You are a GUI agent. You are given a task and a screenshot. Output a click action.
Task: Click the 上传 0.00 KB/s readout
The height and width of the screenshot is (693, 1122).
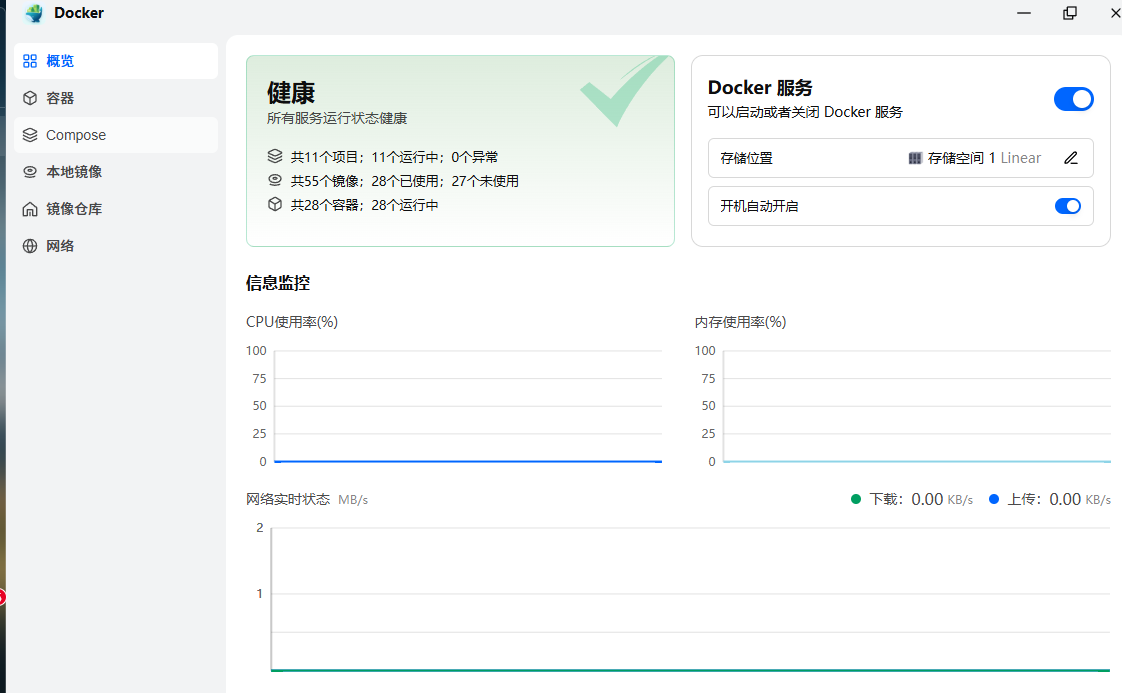tap(1059, 499)
